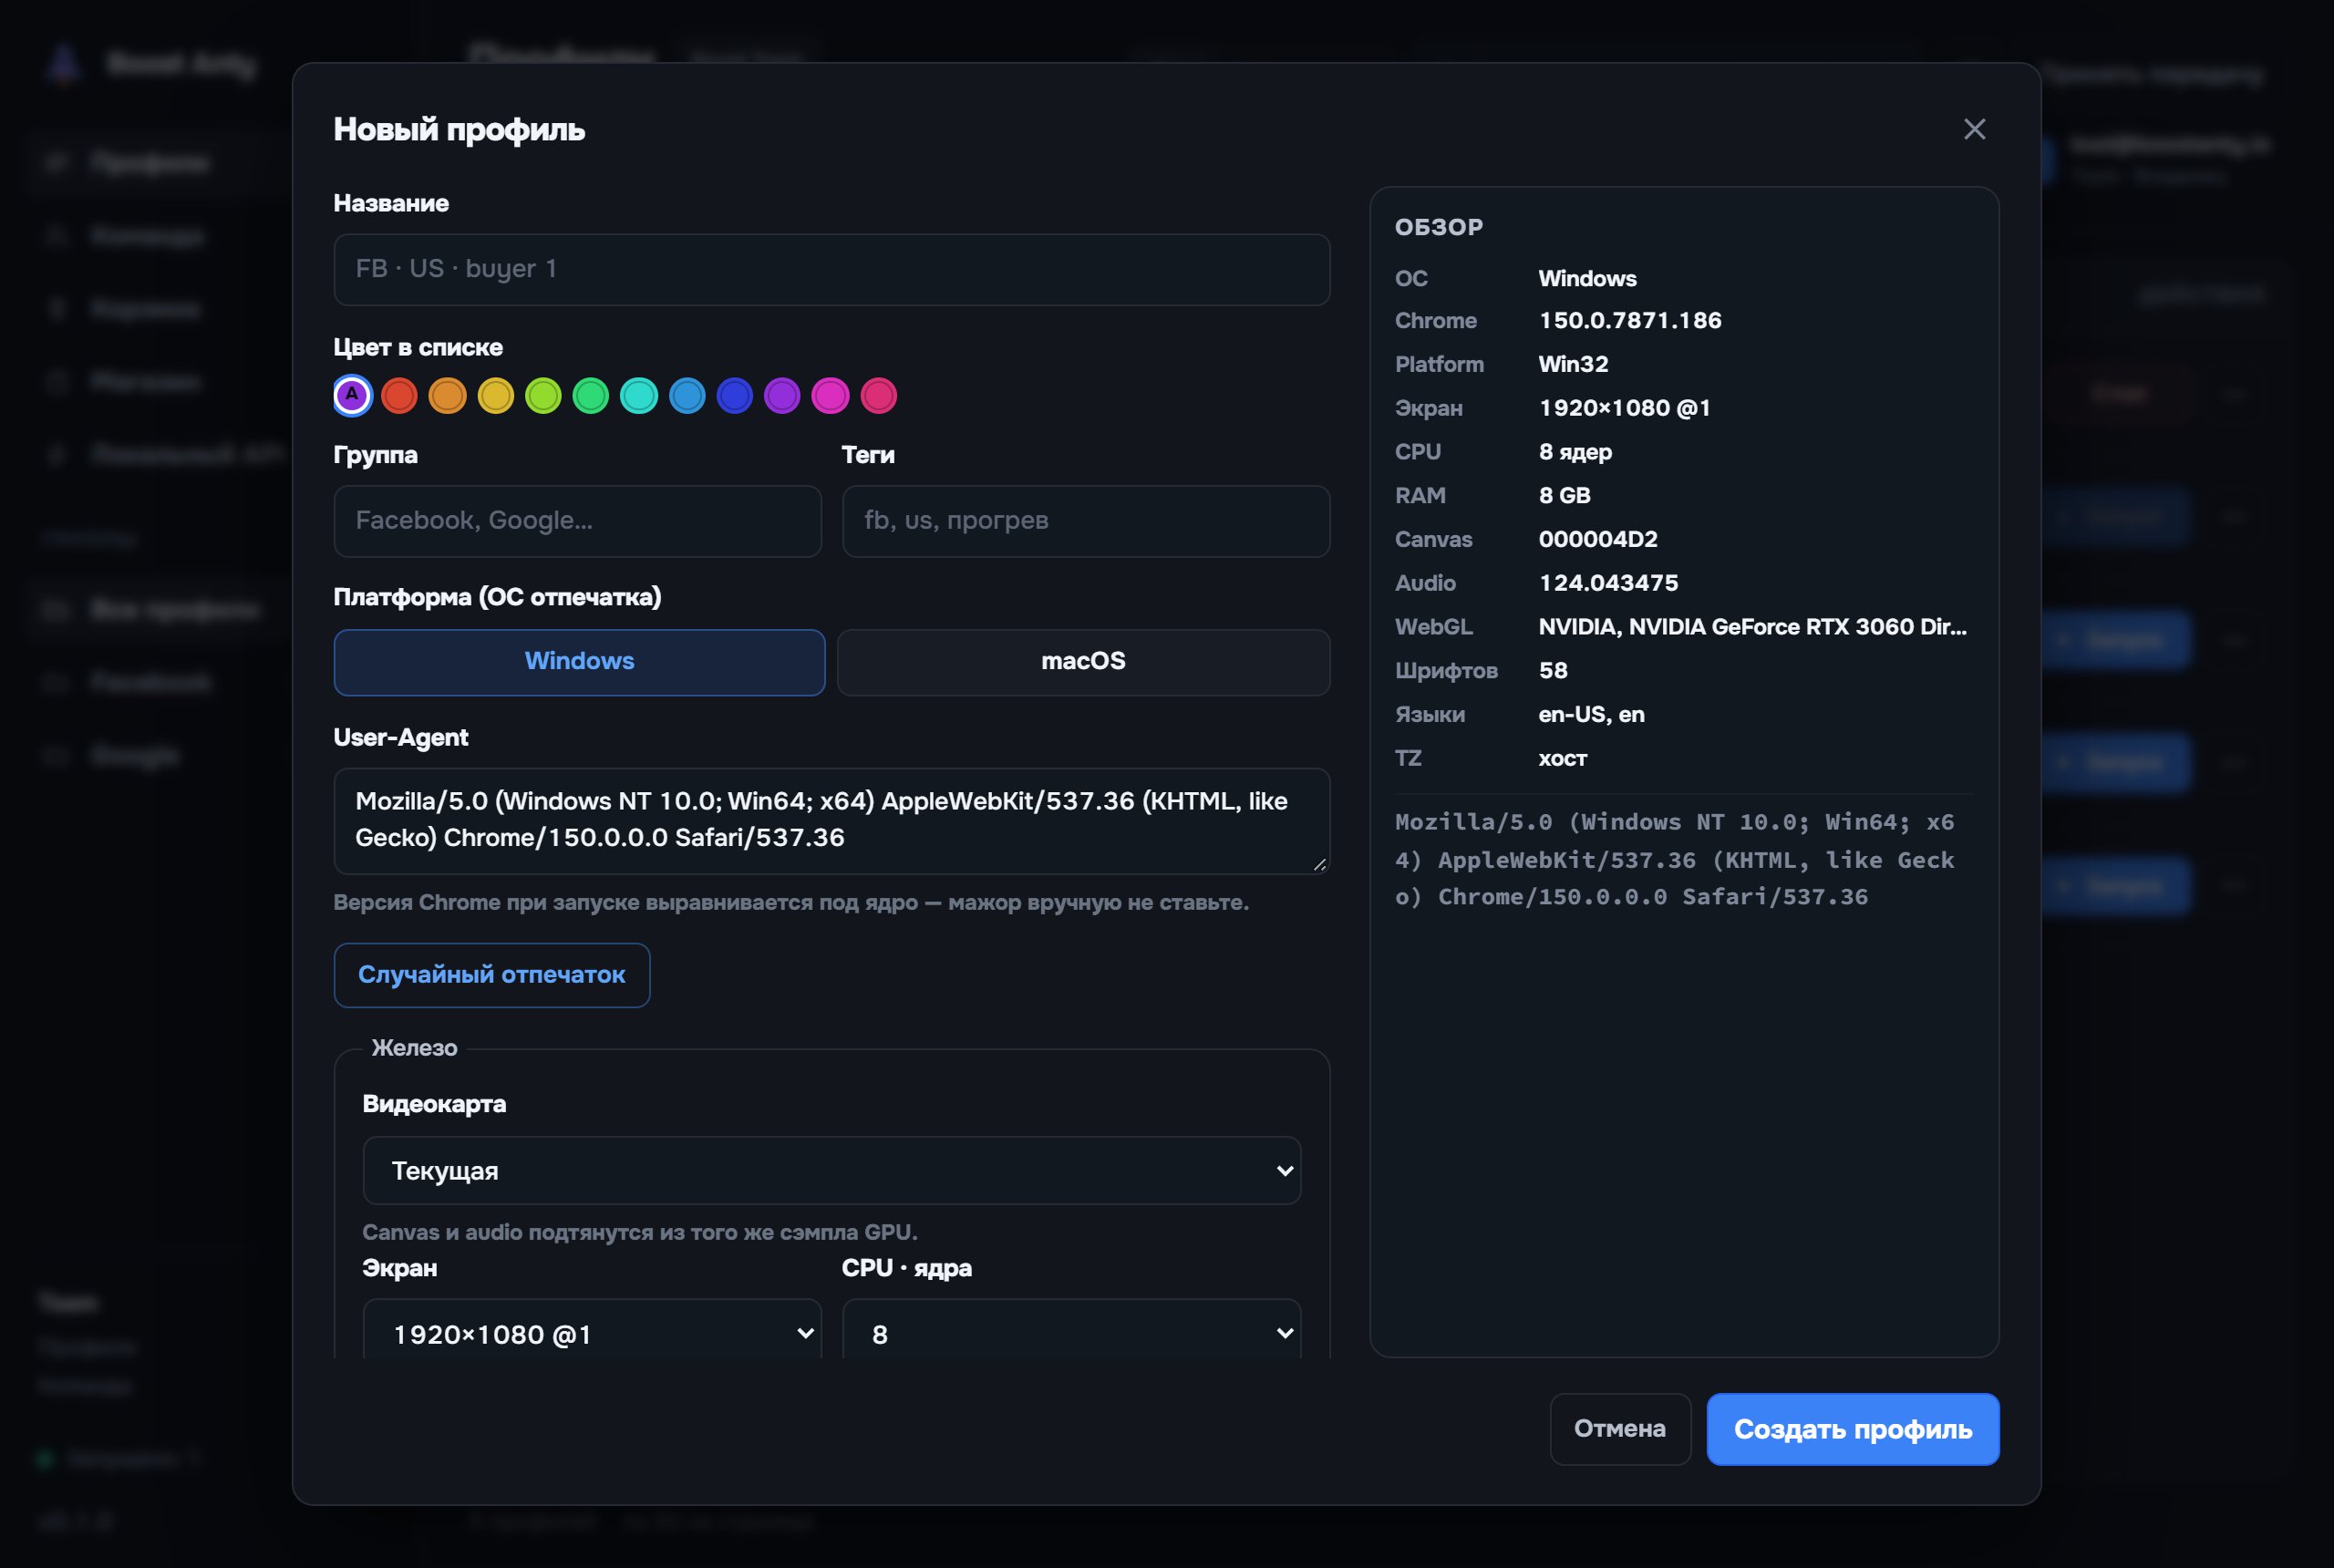Click the overview user-agent string text
The width and height of the screenshot is (2334, 1568).
(x=1675, y=860)
